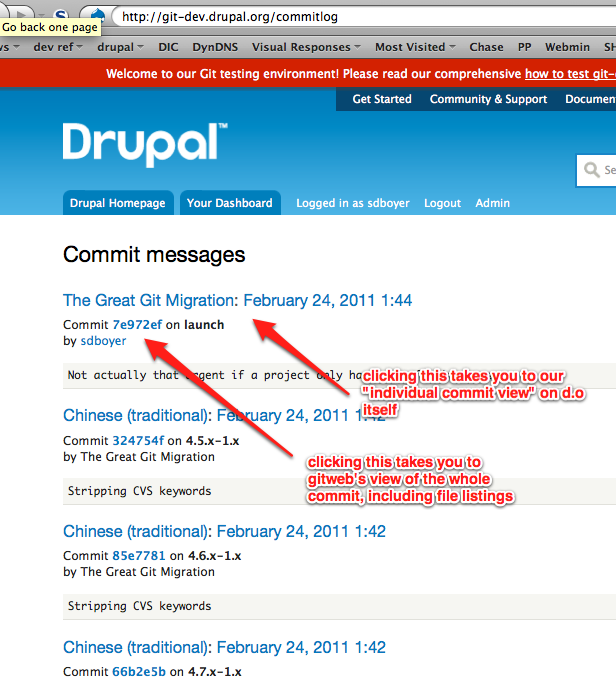Click the Logout link
Screen dimensions: 616x677
point(442,203)
